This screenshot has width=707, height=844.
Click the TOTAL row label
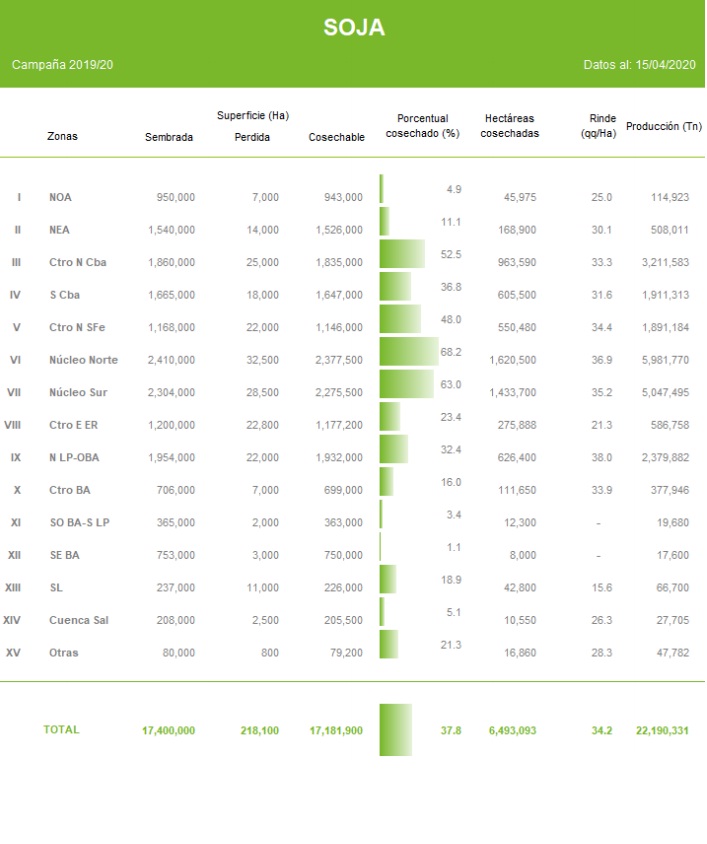click(61, 730)
